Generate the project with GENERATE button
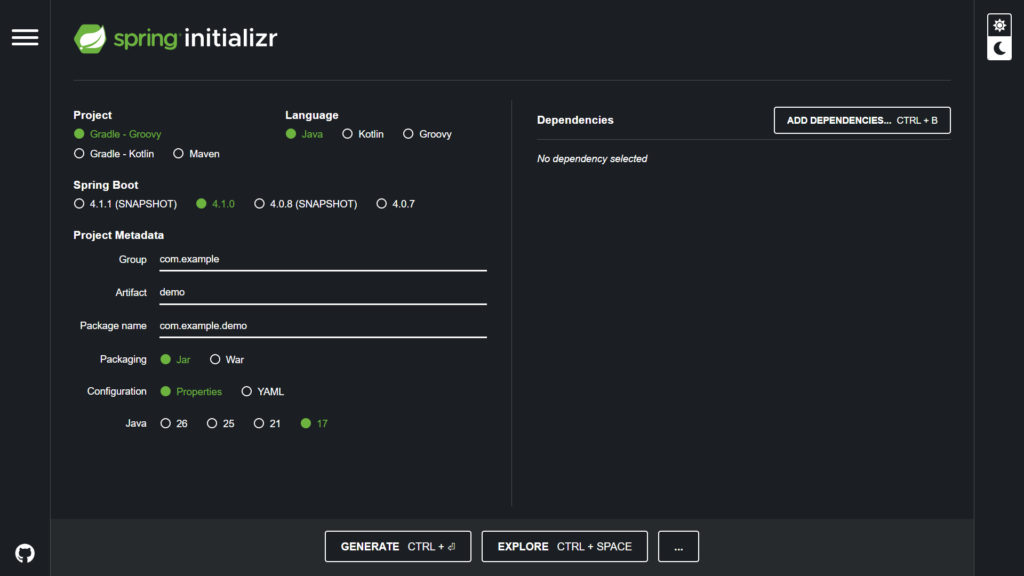The height and width of the screenshot is (576, 1024). tap(398, 546)
